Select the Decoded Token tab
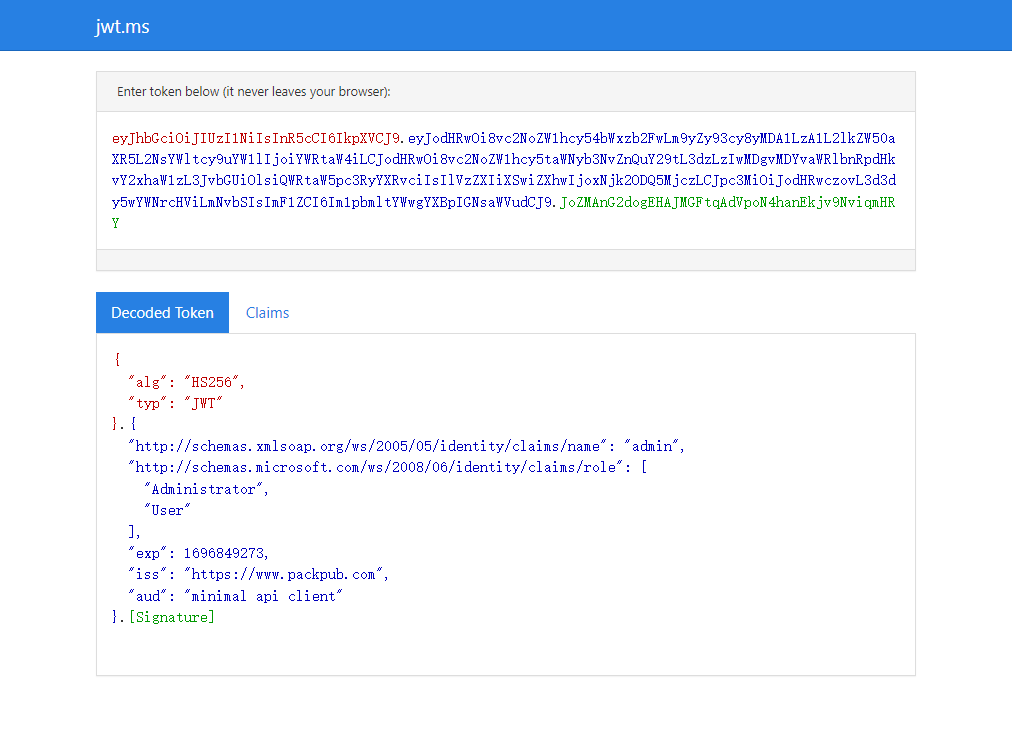This screenshot has width=1012, height=734. 162,313
